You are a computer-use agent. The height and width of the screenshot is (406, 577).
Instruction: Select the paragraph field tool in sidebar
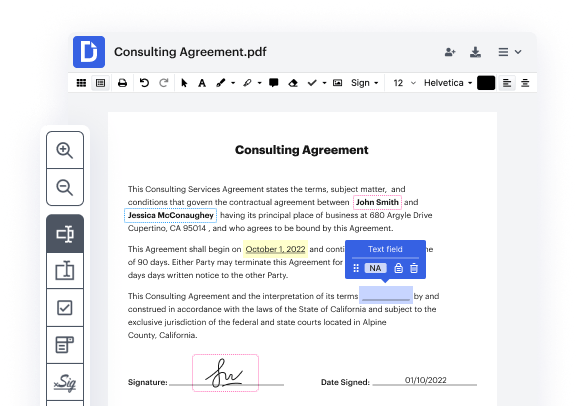[65, 271]
